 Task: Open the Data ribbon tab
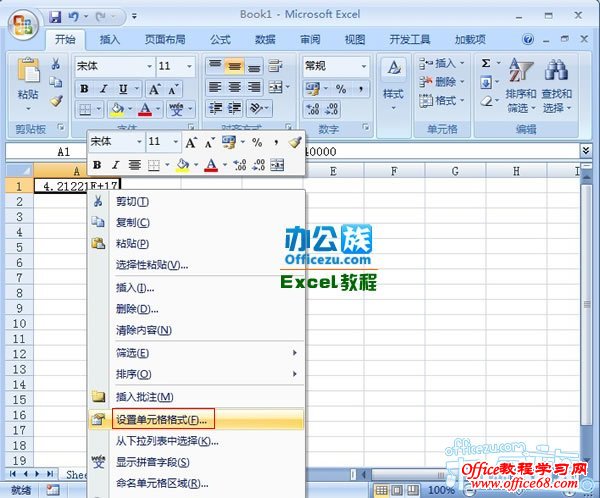pos(265,39)
